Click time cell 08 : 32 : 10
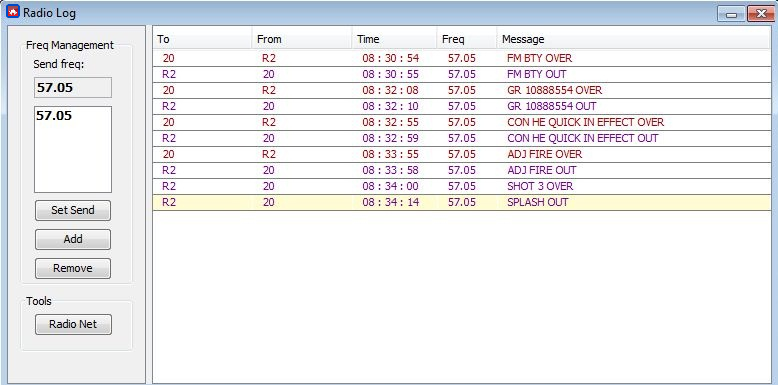 [x=390, y=106]
